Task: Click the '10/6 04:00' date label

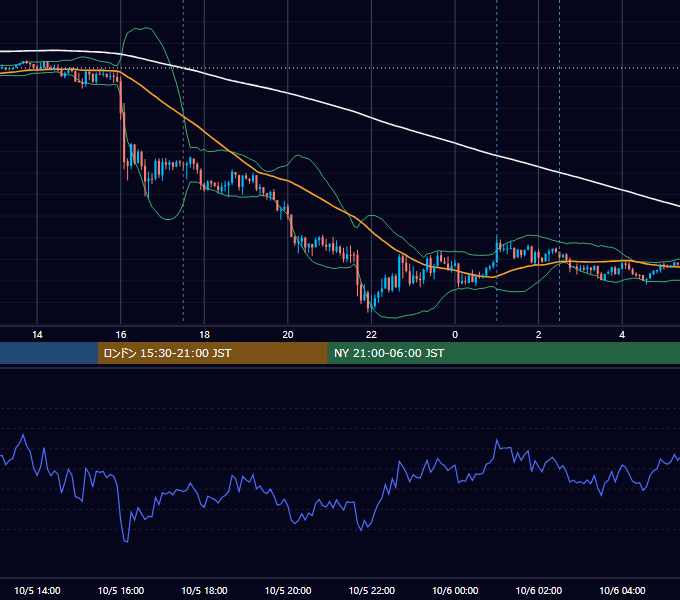Action: click(x=622, y=590)
